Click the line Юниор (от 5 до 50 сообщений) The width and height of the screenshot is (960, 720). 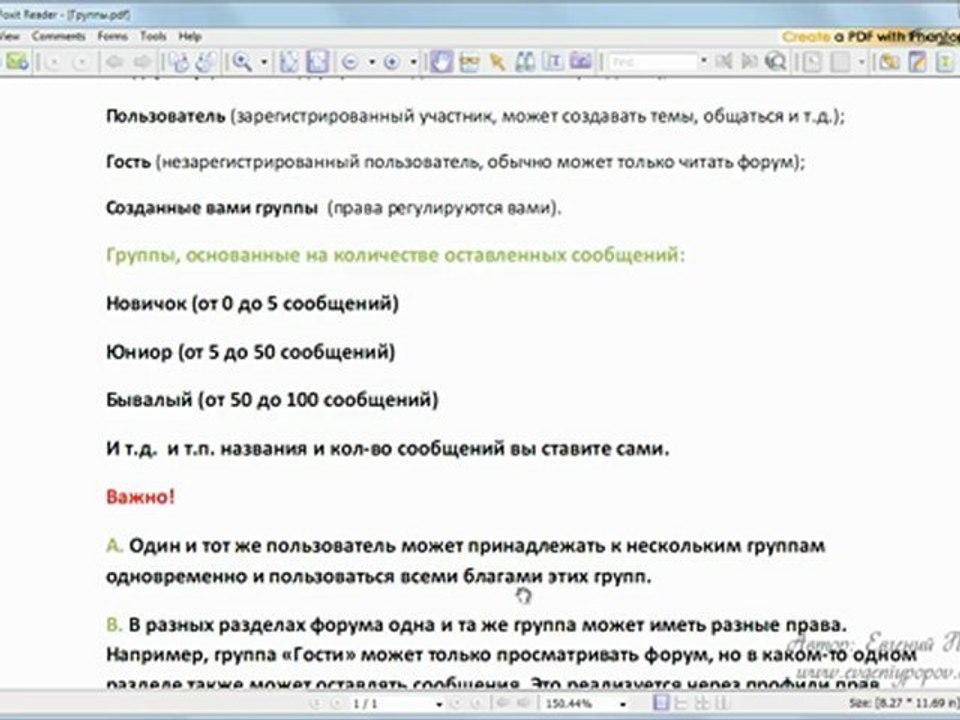coord(250,352)
